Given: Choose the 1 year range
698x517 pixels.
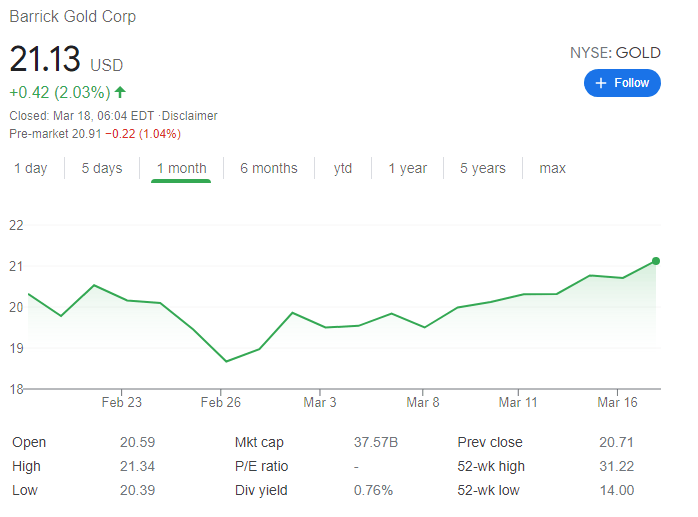Looking at the screenshot, I should (x=407, y=168).
